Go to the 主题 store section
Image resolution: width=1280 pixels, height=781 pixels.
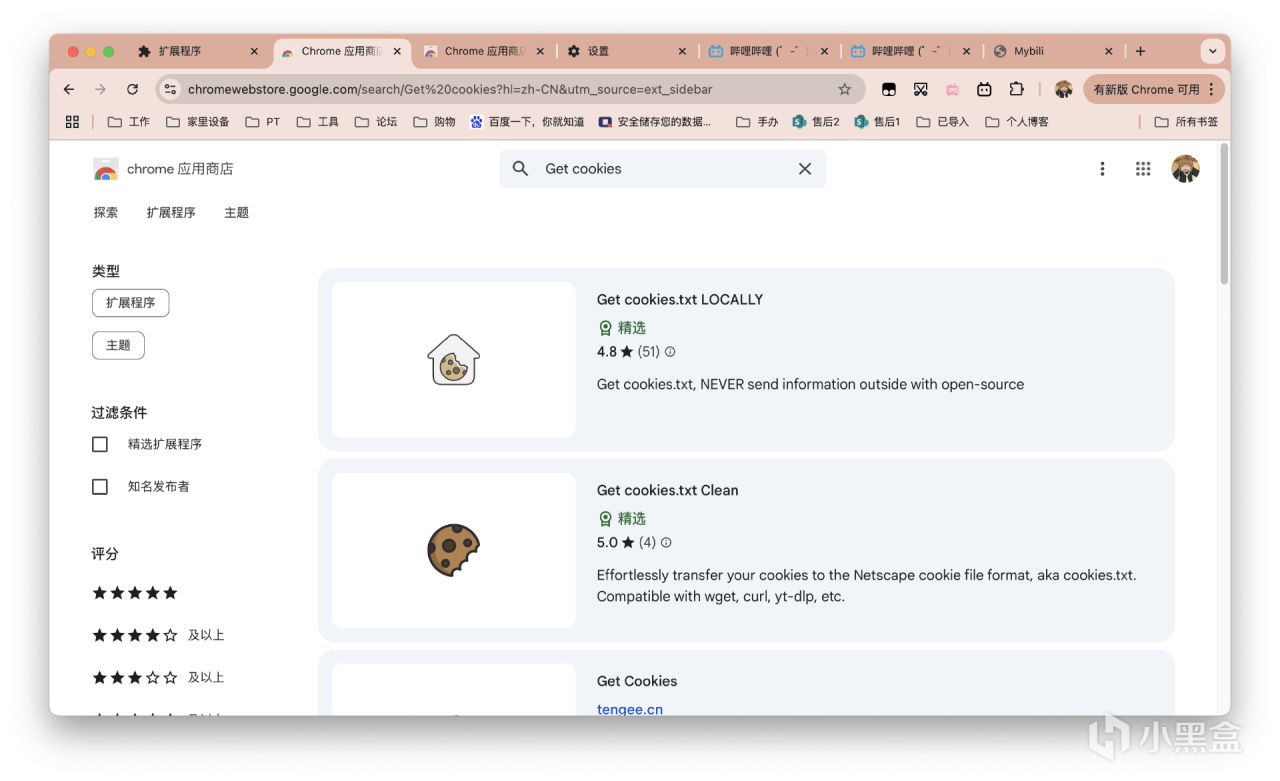[237, 213]
